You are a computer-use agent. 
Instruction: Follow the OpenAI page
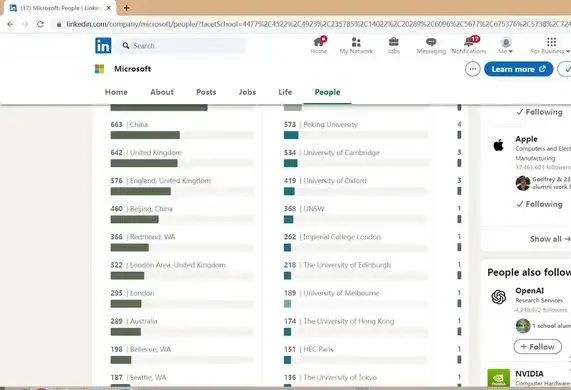click(537, 347)
